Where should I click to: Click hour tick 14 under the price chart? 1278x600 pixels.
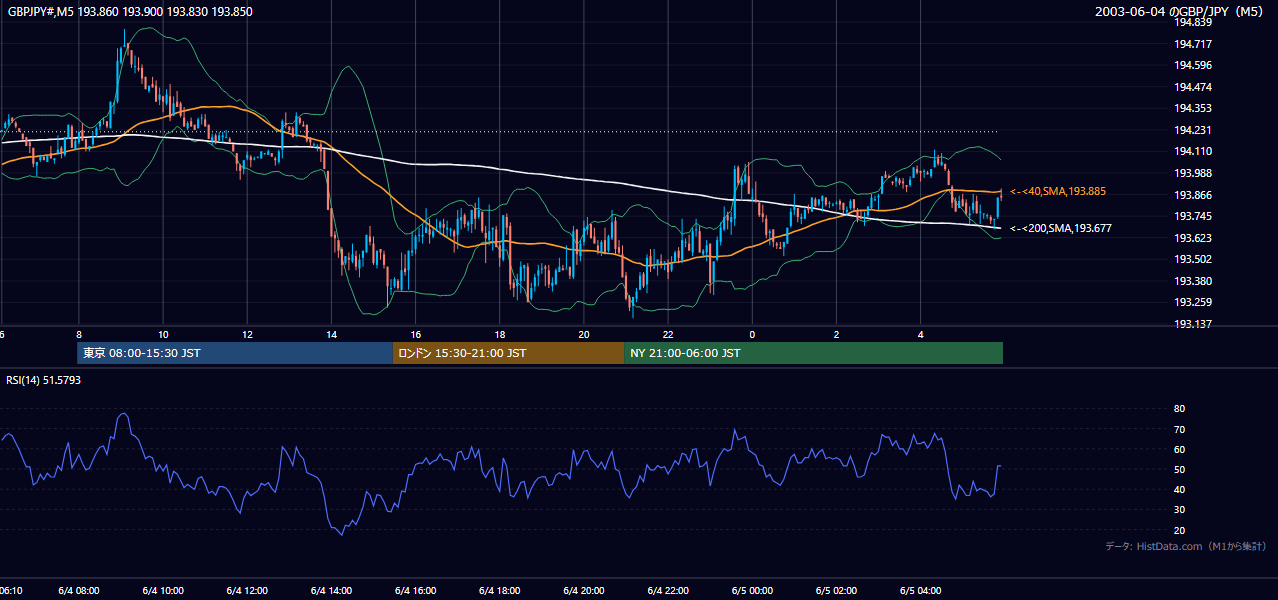(x=331, y=335)
